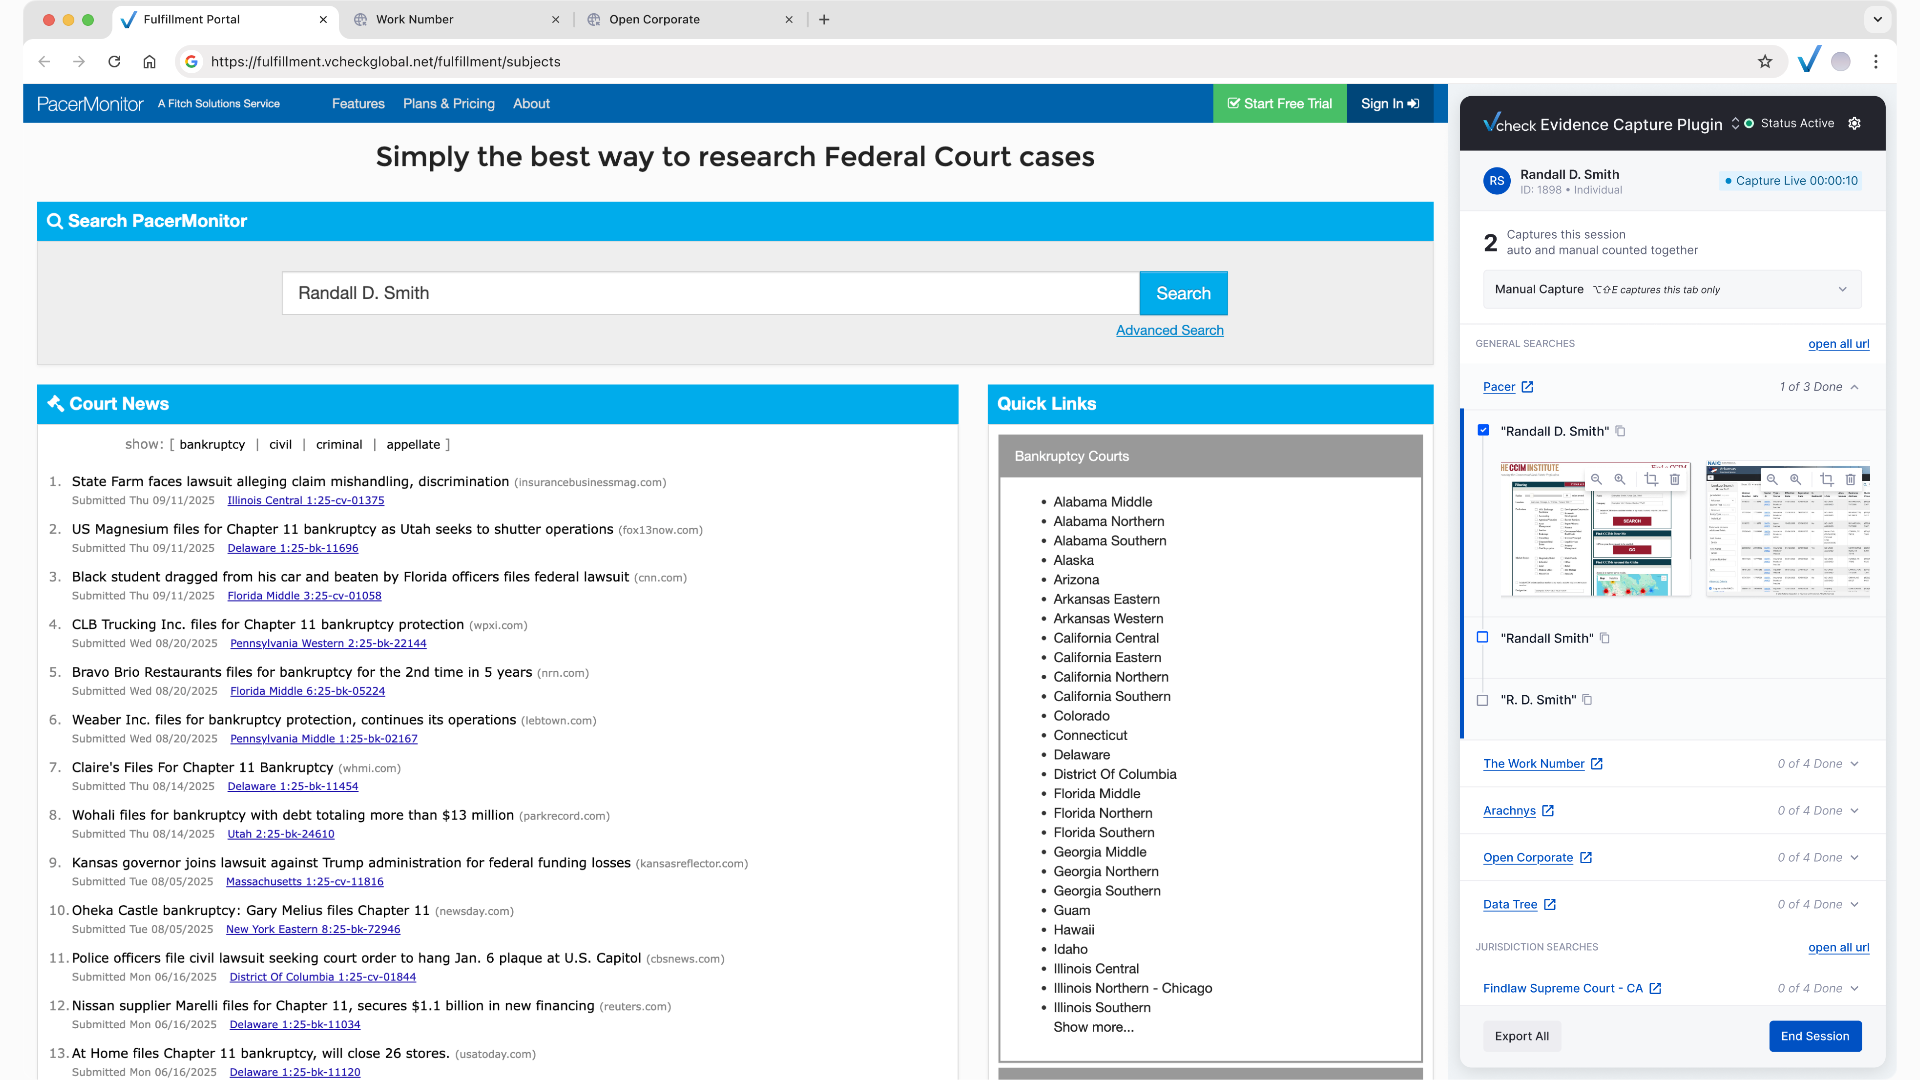
Task: Zoom in on the NAIC capture thumbnail
Action: (x=1796, y=479)
